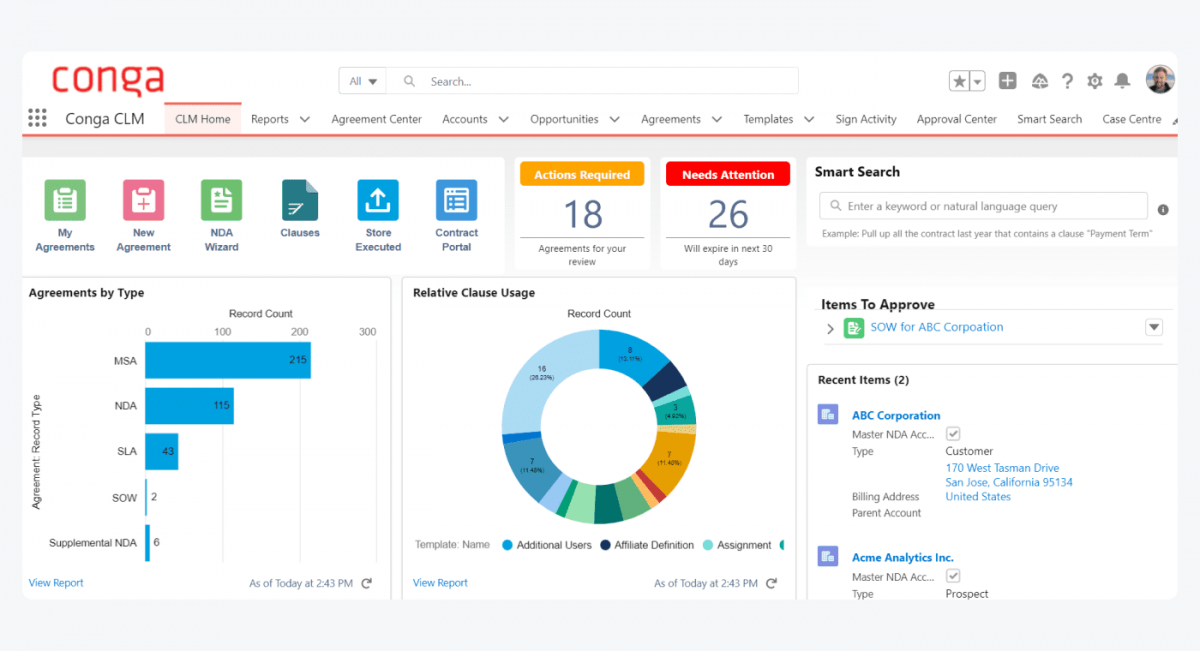The width and height of the screenshot is (1200, 651).
Task: Switch to the Reports tab
Action: click(x=271, y=118)
